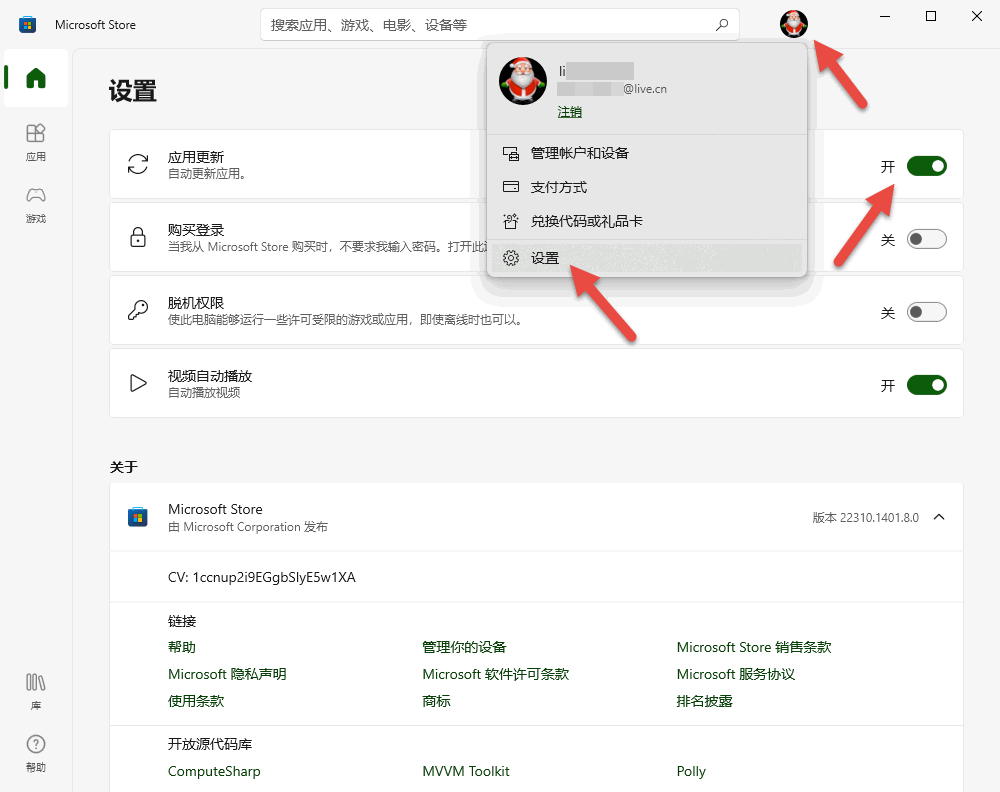Viewport: 1000px width, 792px height.
Task: Click the 版本 22310.1401.8.0 text
Action: 865,518
